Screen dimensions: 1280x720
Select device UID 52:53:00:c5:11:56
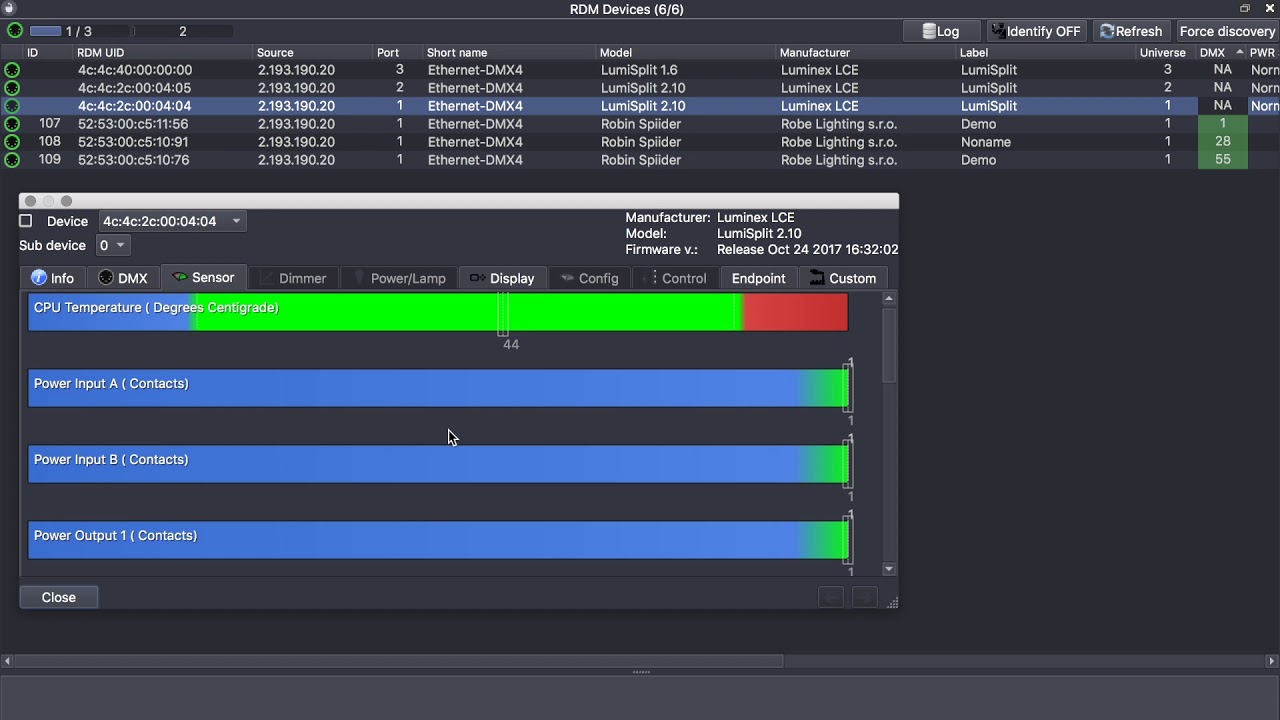(x=133, y=124)
